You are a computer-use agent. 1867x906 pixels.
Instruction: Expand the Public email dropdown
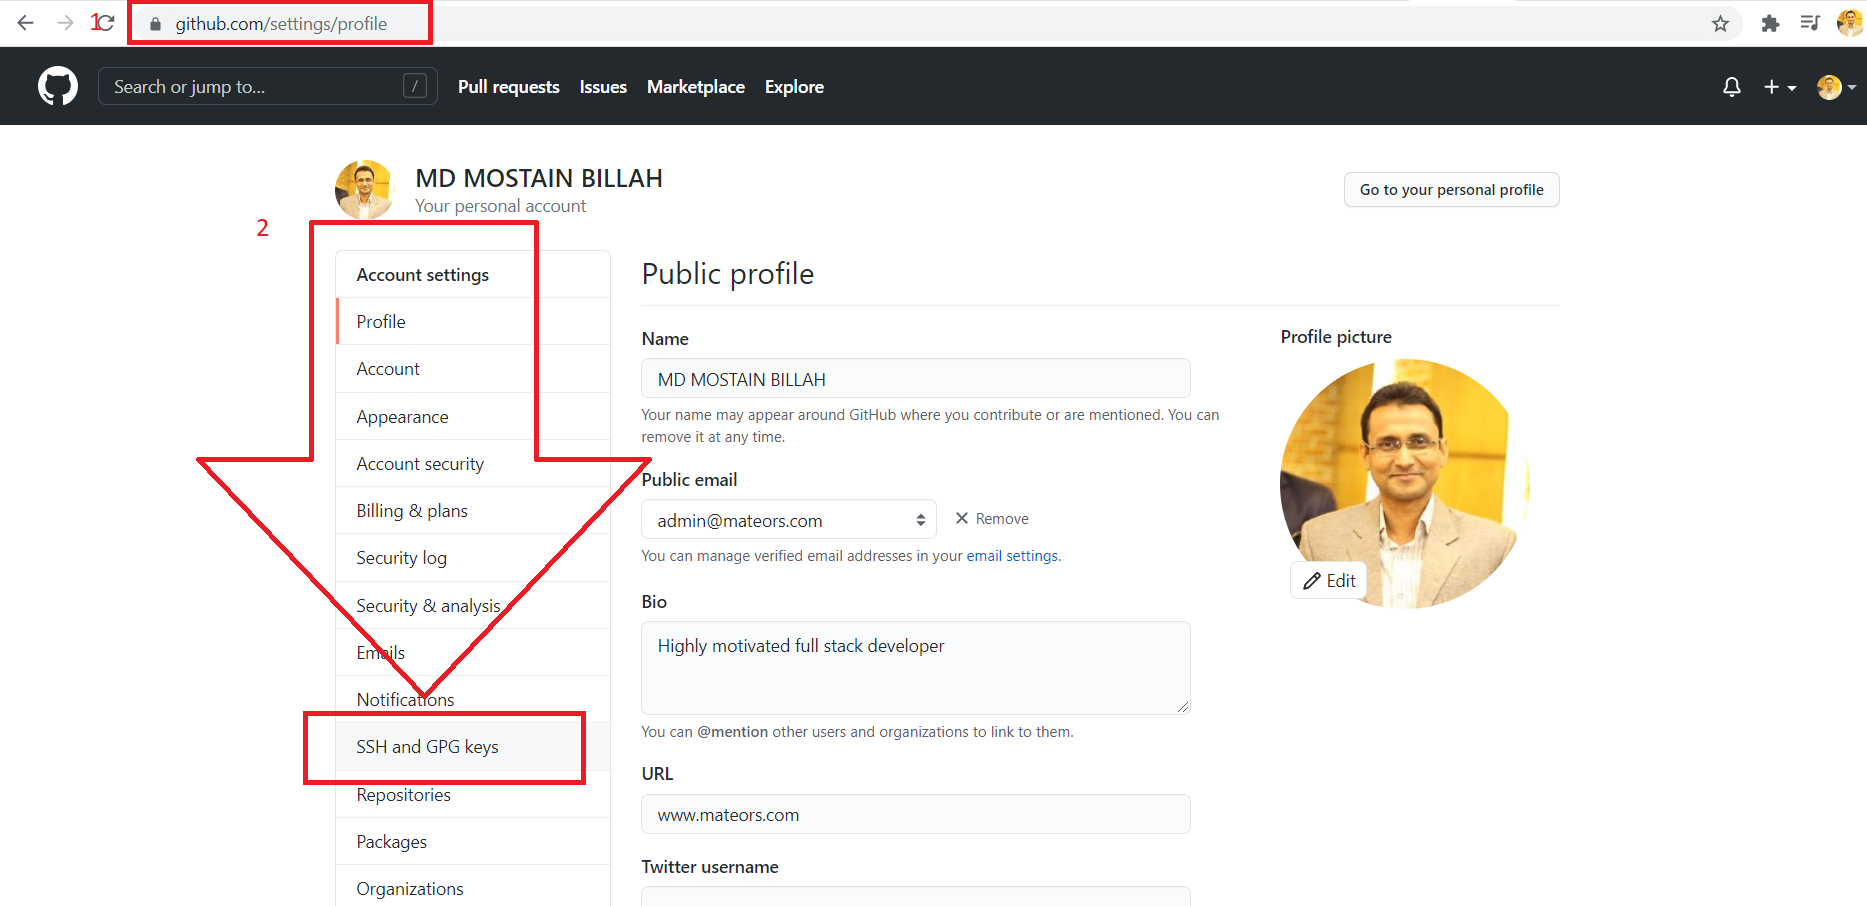pos(788,520)
